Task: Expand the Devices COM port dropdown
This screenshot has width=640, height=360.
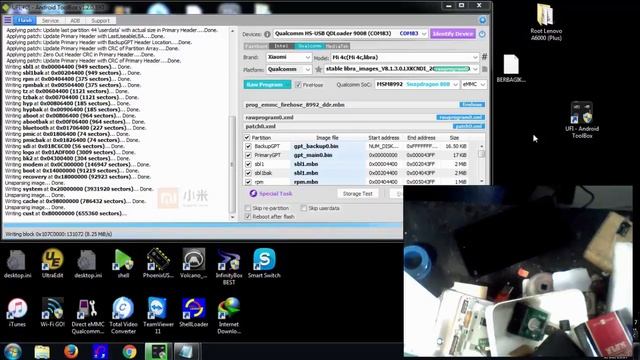Action: pyautogui.click(x=424, y=34)
